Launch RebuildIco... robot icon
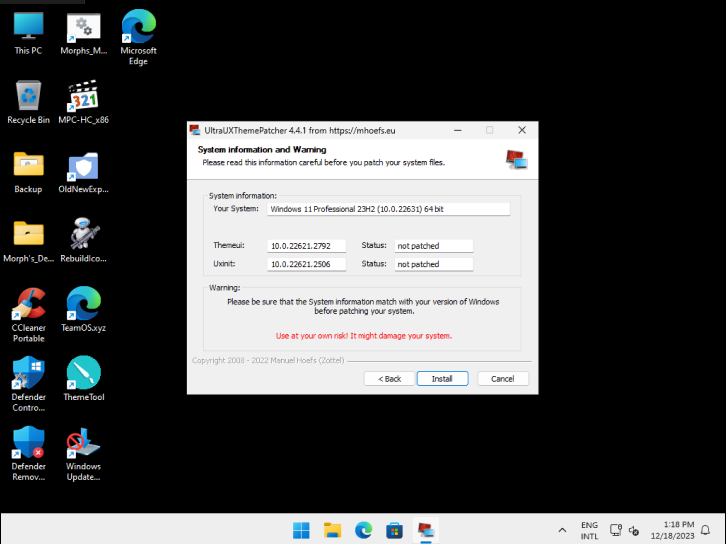The image size is (726, 544). click(83, 240)
